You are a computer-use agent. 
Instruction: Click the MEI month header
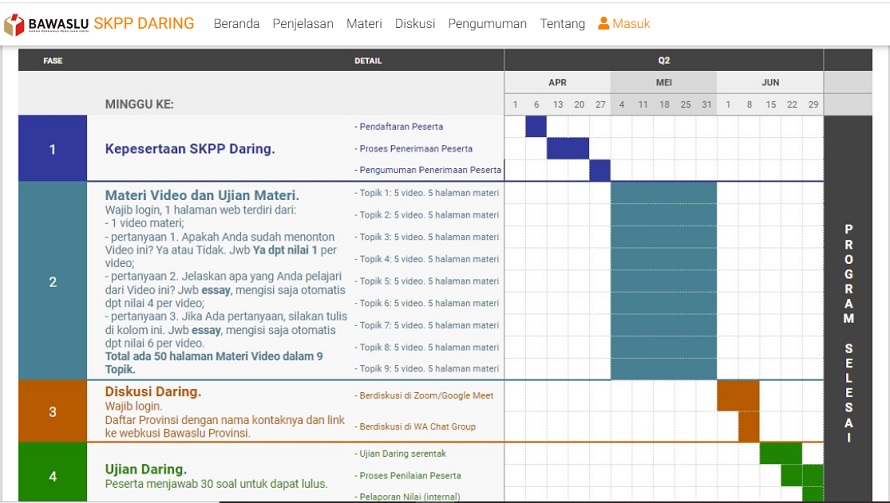point(663,82)
